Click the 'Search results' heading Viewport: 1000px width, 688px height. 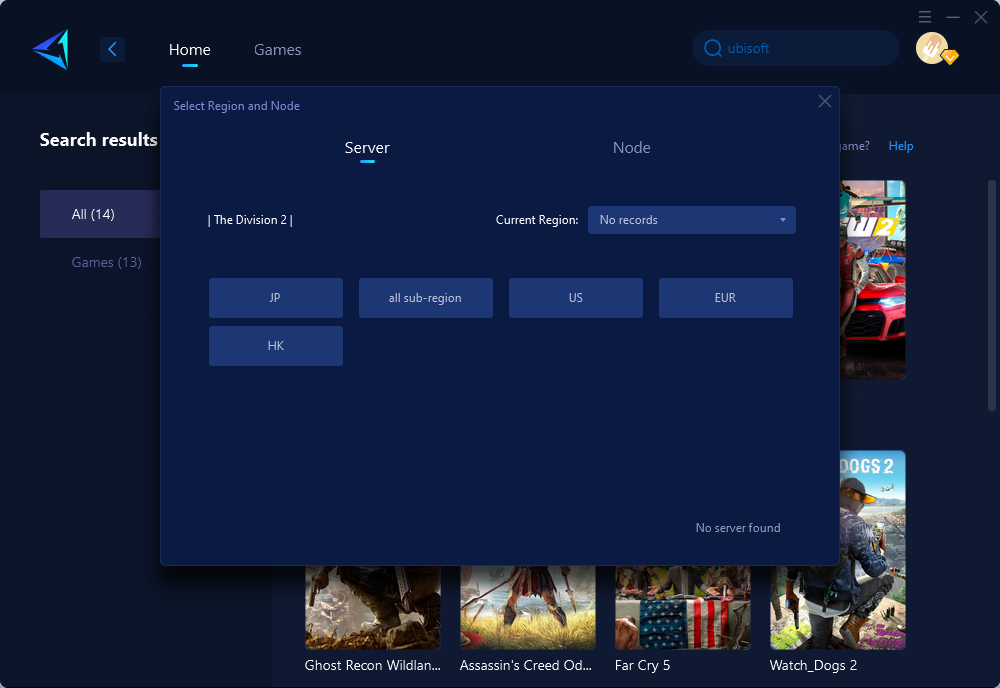(98, 140)
